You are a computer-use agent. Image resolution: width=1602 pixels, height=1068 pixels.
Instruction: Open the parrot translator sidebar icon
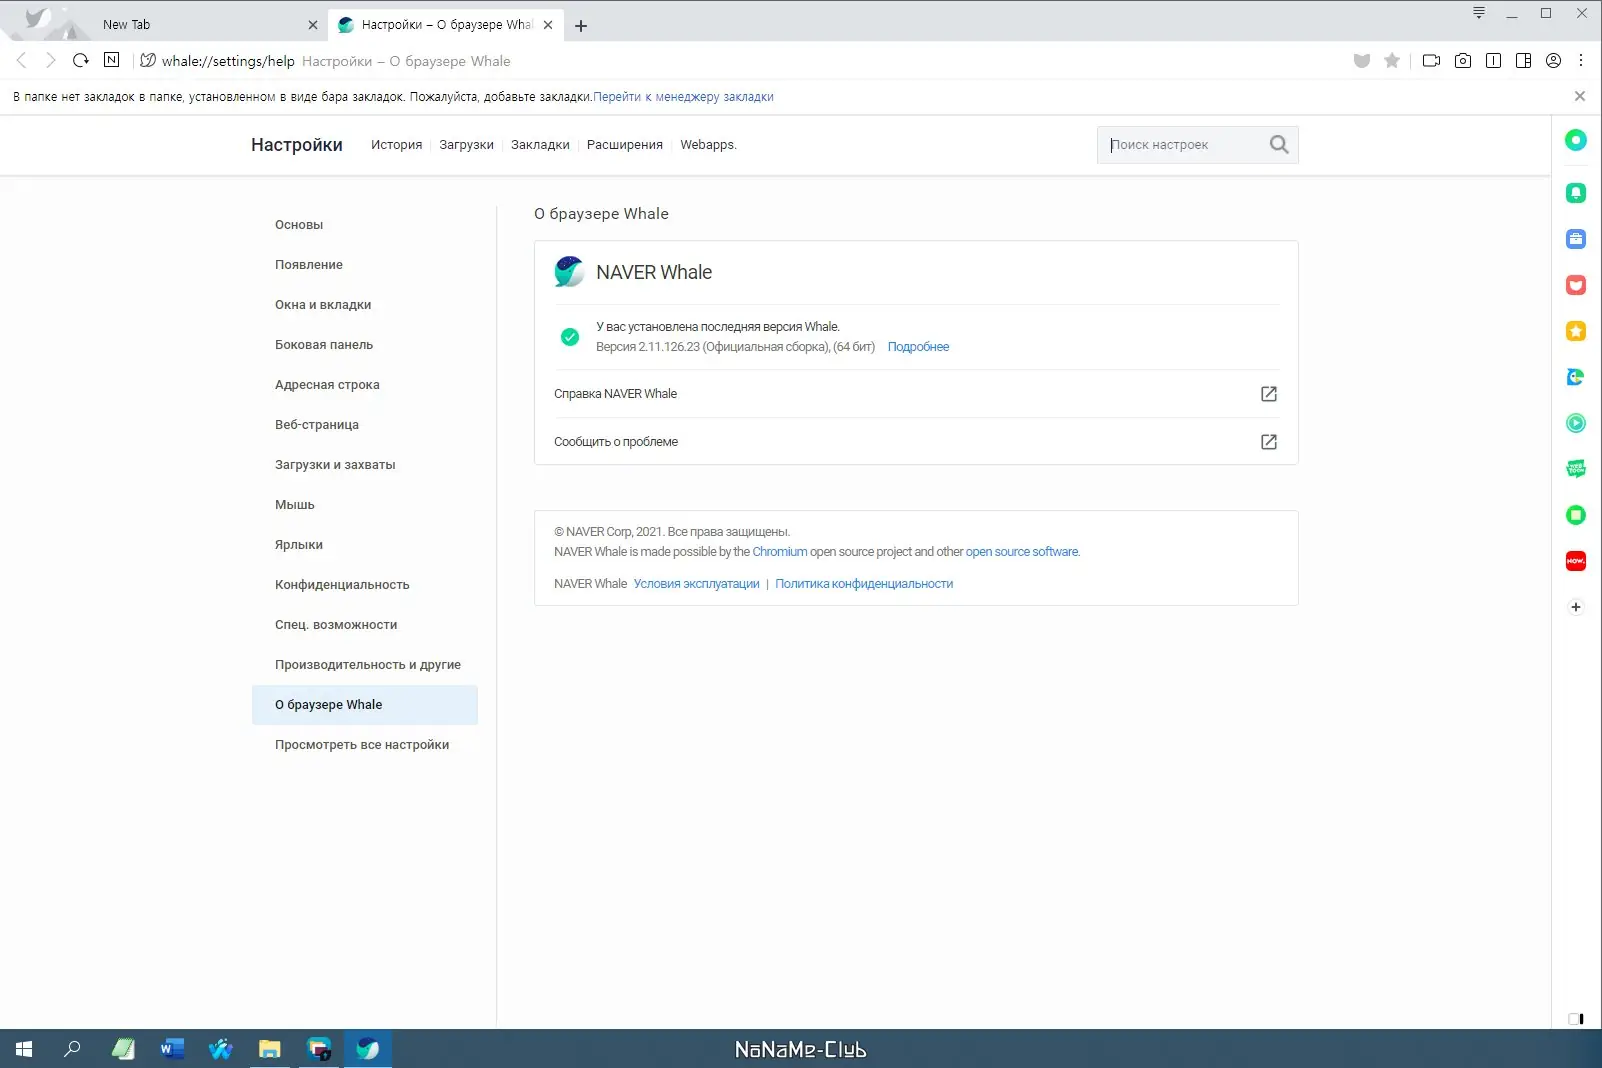1576,377
